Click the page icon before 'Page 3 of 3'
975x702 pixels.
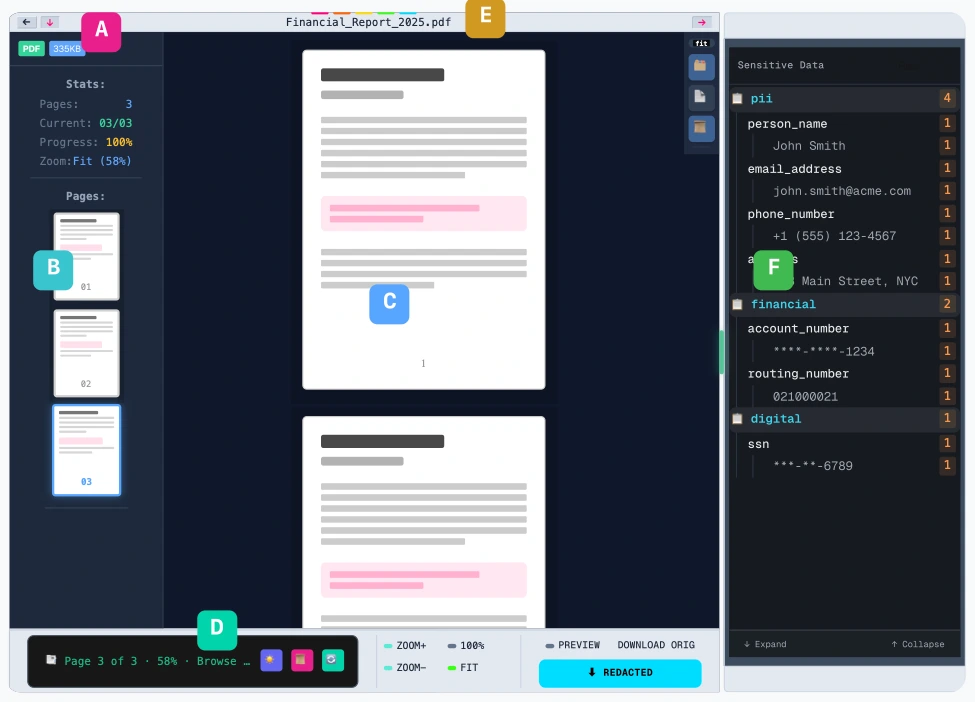[51, 660]
